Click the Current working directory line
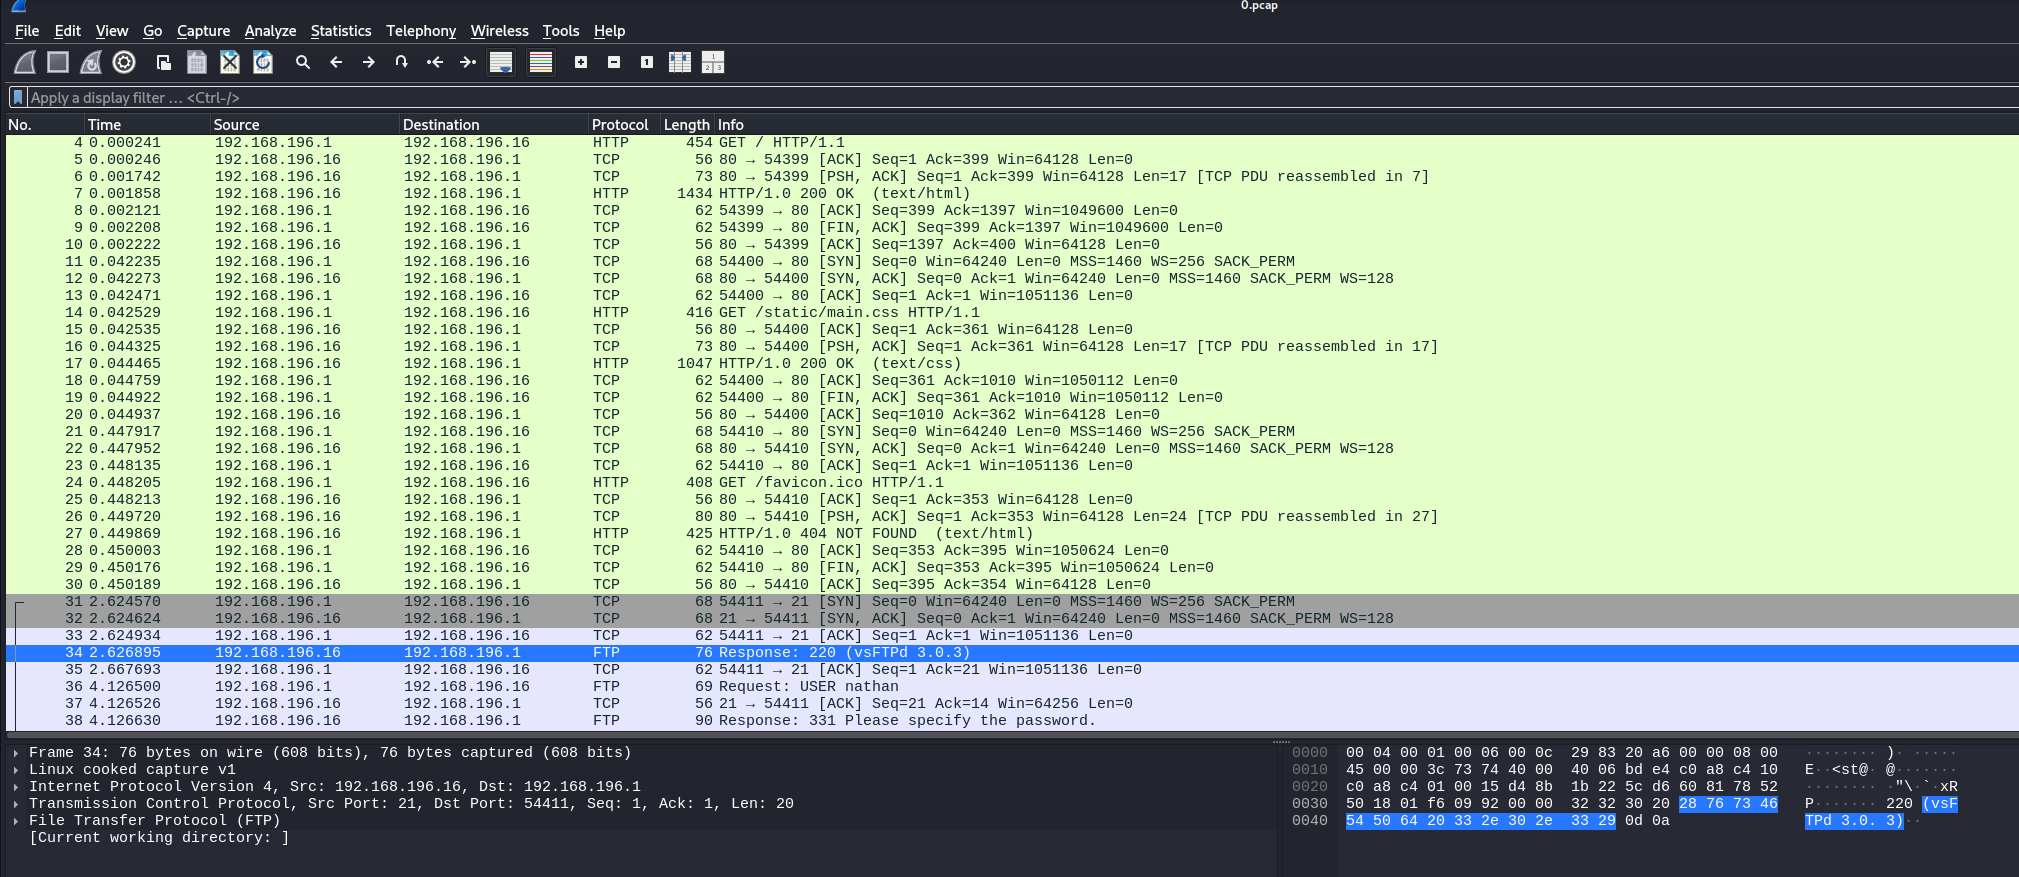 [x=159, y=838]
